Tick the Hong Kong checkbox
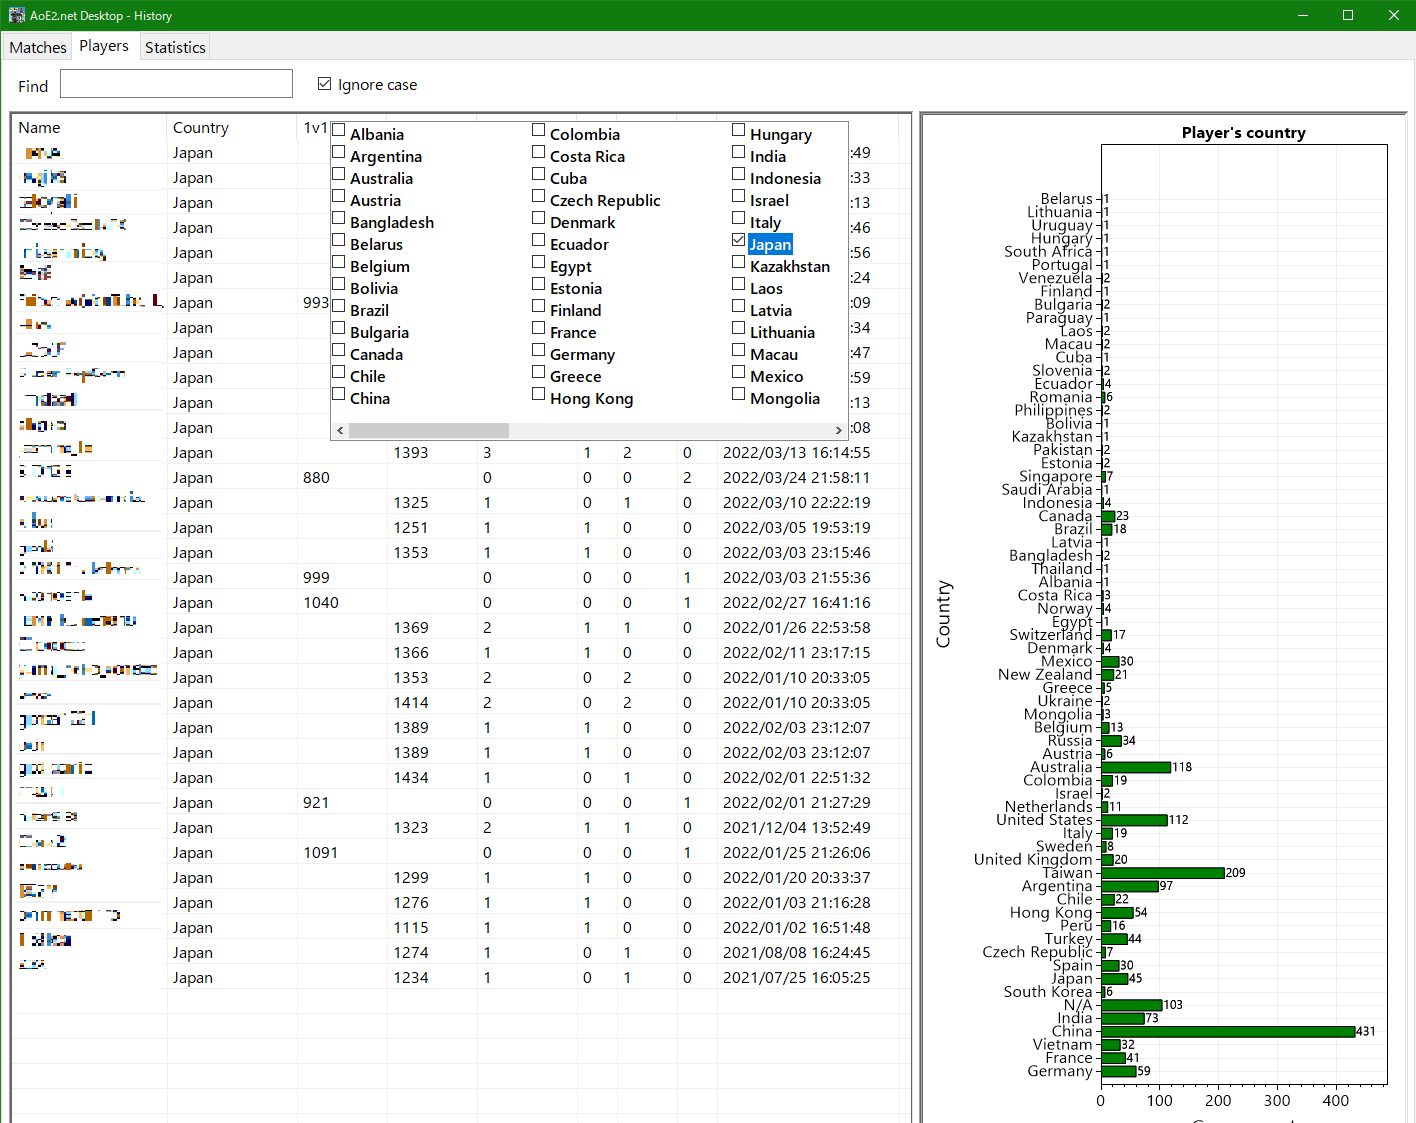Image resolution: width=1416 pixels, height=1123 pixels. pyautogui.click(x=539, y=394)
